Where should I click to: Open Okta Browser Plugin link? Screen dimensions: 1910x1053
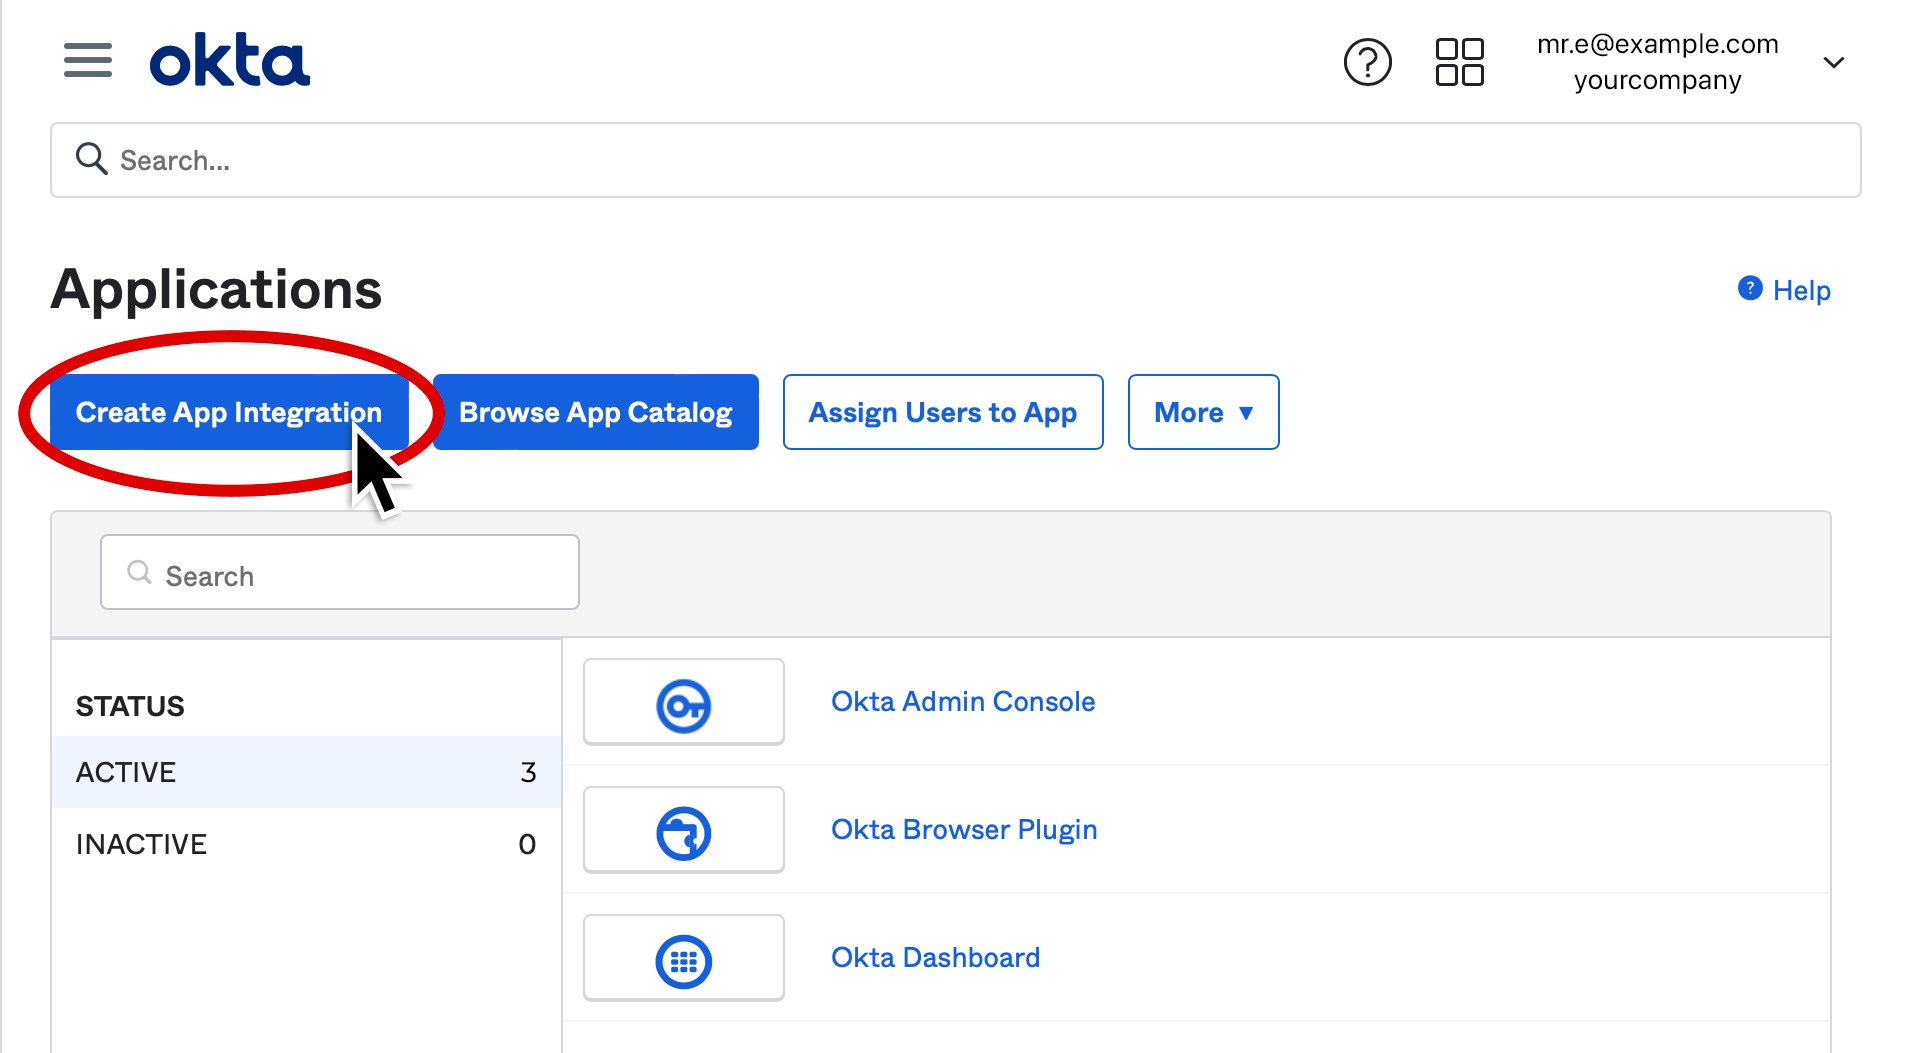(964, 830)
